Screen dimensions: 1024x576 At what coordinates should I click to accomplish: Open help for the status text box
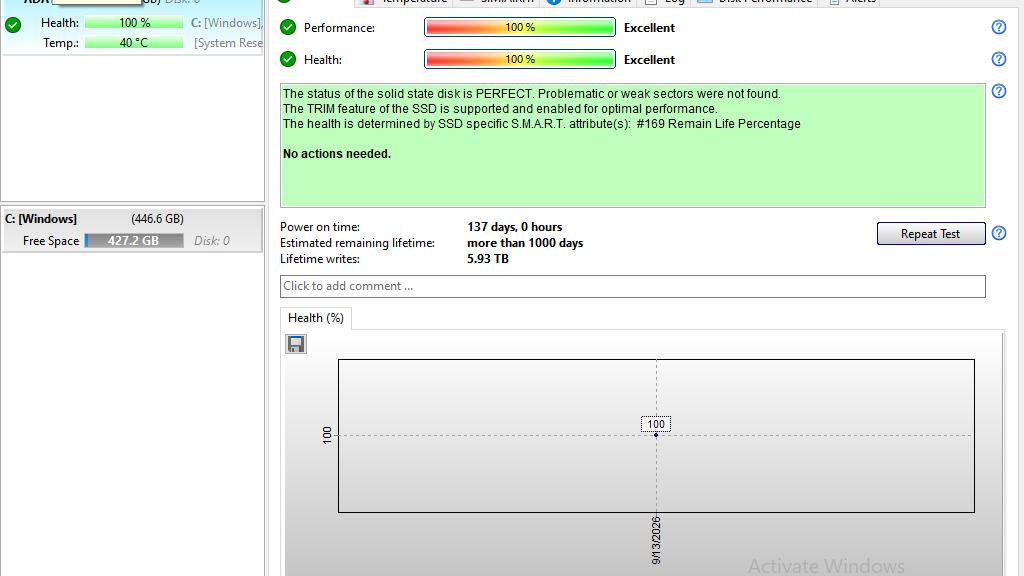pyautogui.click(x=999, y=91)
